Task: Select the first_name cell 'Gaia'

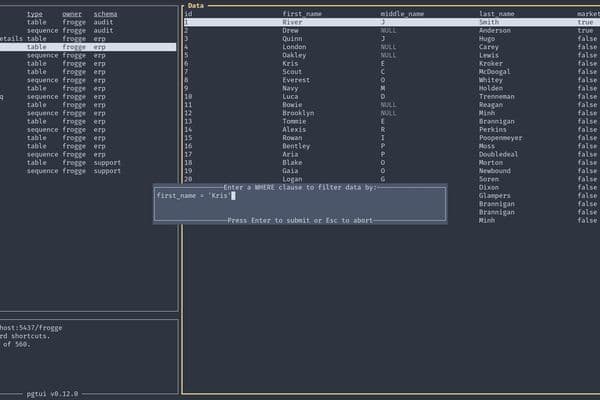Action: 290,171
